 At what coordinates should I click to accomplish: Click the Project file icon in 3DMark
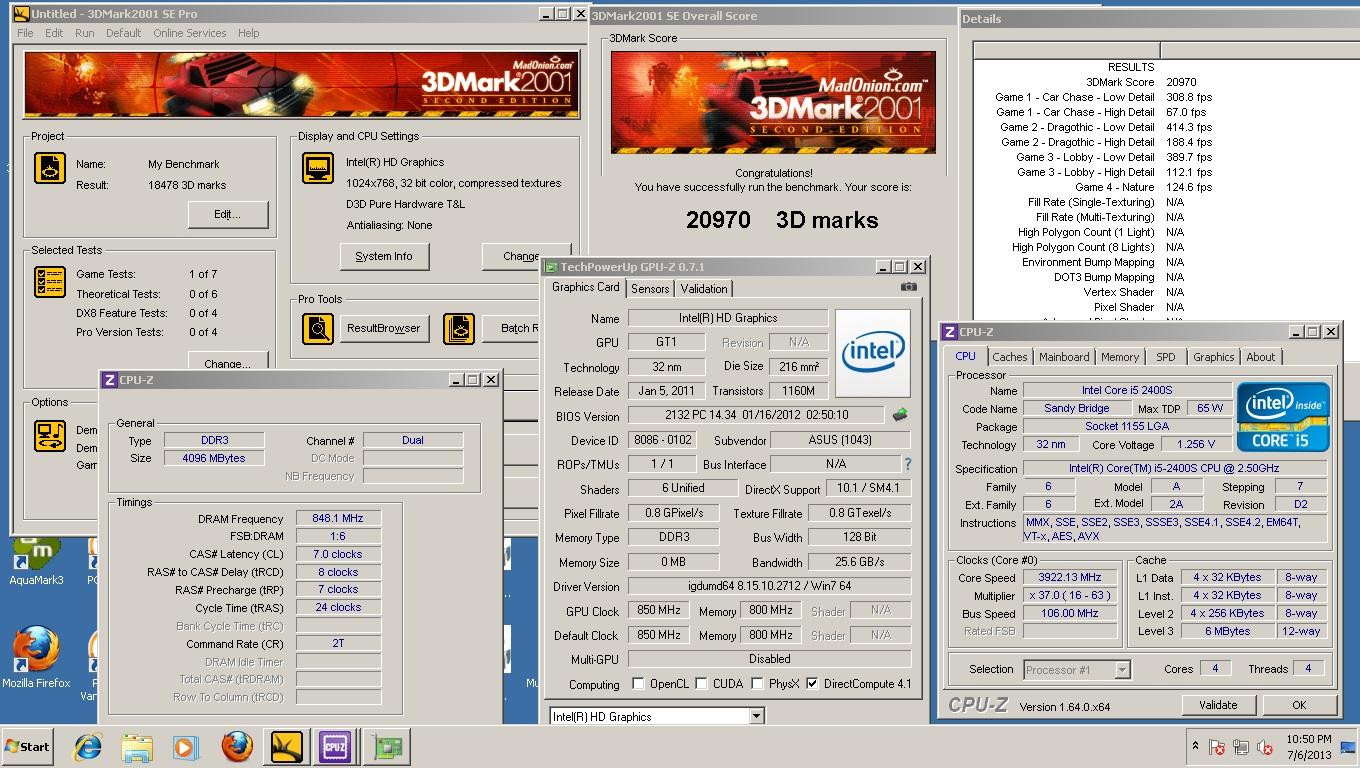[x=50, y=167]
